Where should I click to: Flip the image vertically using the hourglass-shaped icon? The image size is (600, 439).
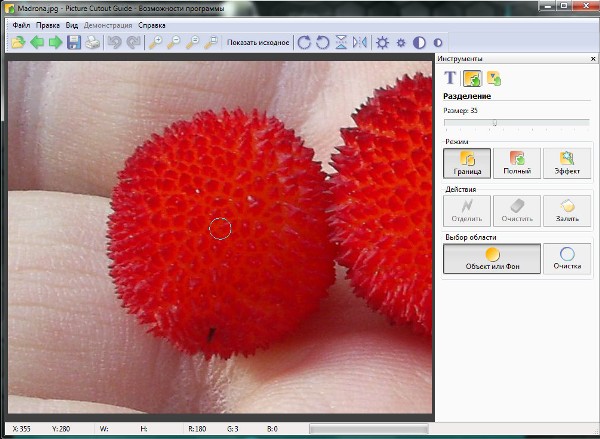point(340,43)
